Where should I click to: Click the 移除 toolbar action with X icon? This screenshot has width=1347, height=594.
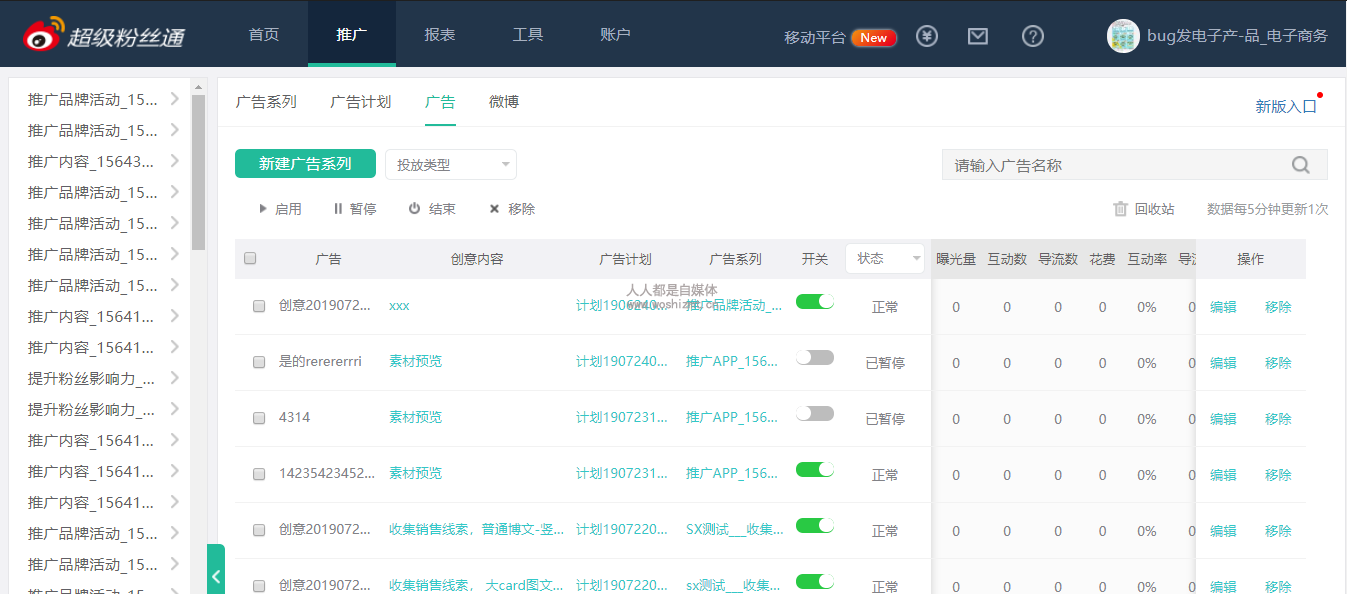[512, 209]
